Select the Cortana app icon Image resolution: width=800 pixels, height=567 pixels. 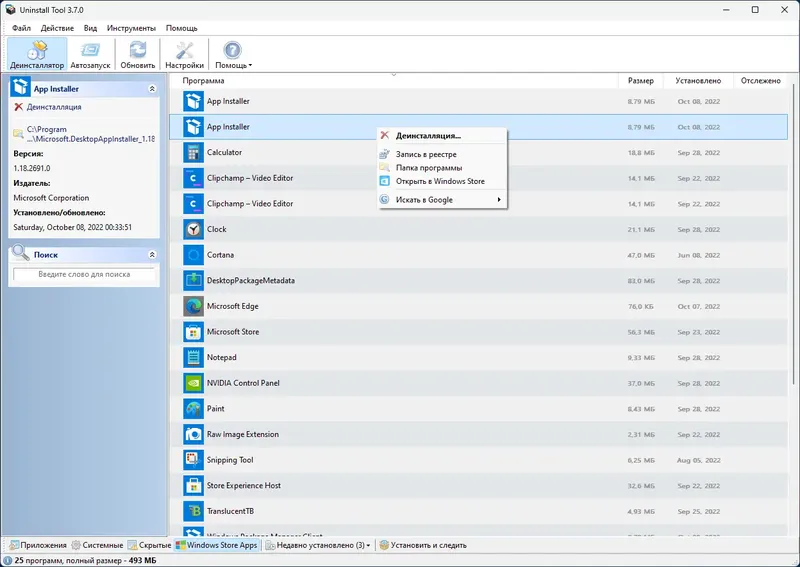coord(193,255)
